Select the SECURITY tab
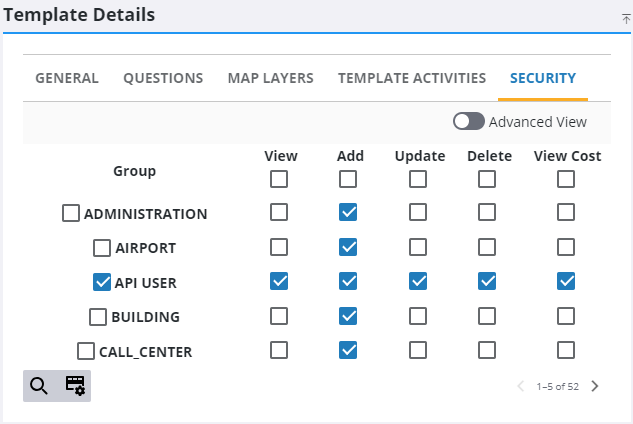This screenshot has height=424, width=633. [x=543, y=78]
